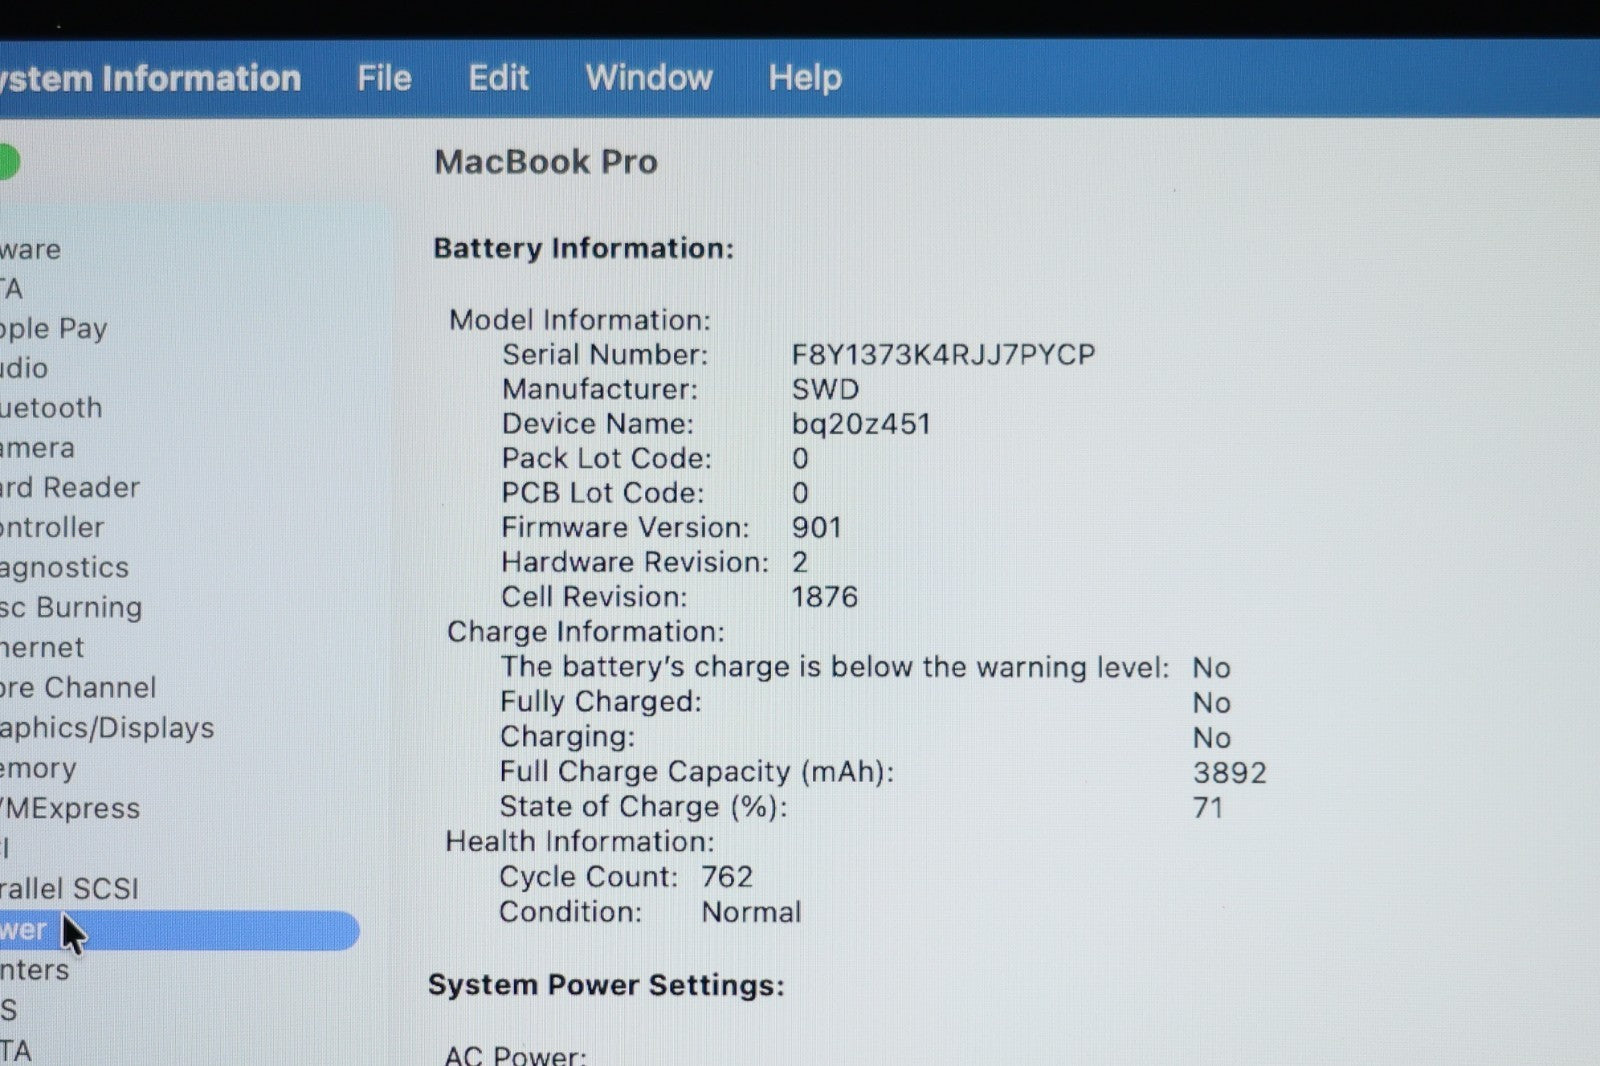Select Parallel SCSI in the sidebar

(x=69, y=889)
